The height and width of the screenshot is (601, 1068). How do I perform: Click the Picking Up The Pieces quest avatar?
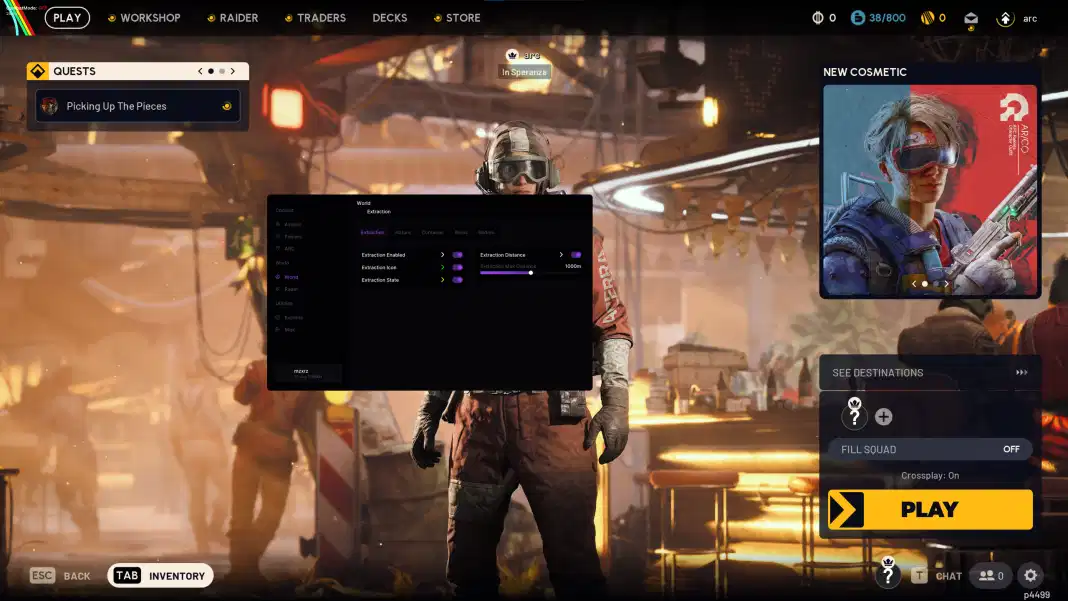pyautogui.click(x=49, y=106)
